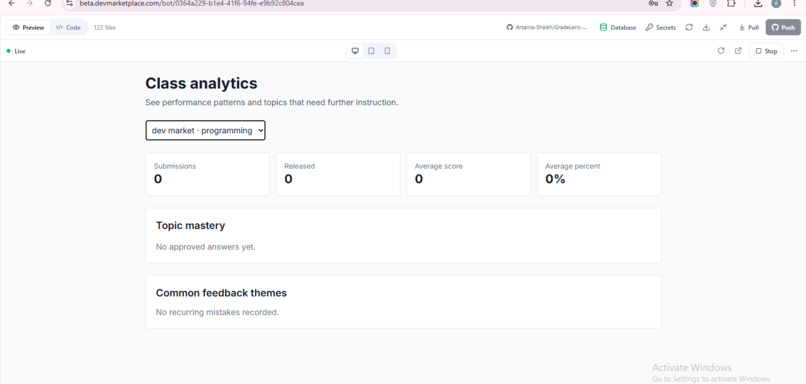Click the Released stat card
Image resolution: width=806 pixels, height=384 pixels.
click(338, 174)
